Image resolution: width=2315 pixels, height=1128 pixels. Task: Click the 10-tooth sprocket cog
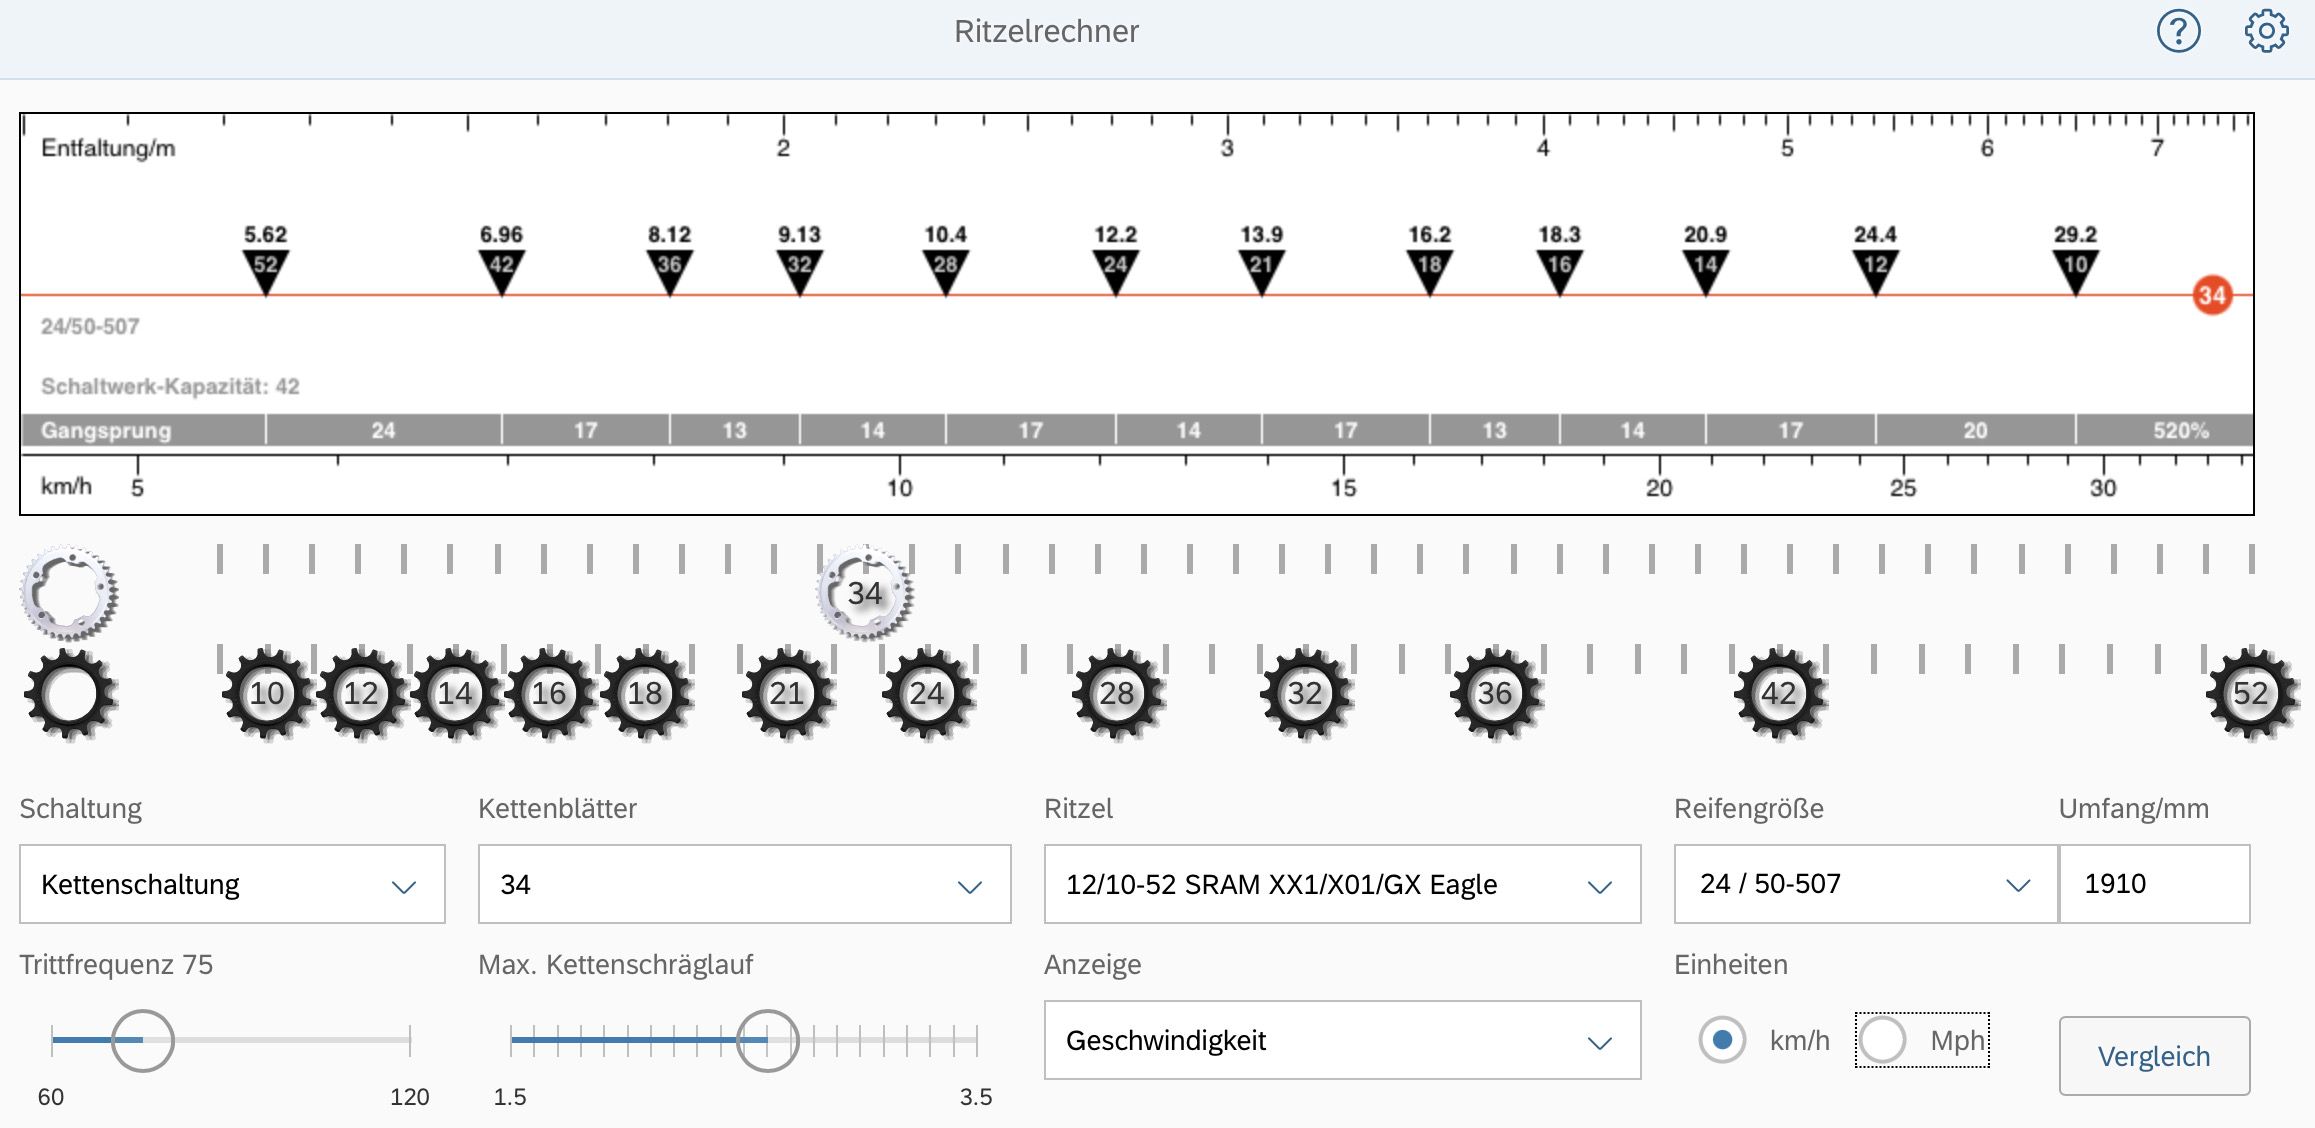(x=267, y=694)
